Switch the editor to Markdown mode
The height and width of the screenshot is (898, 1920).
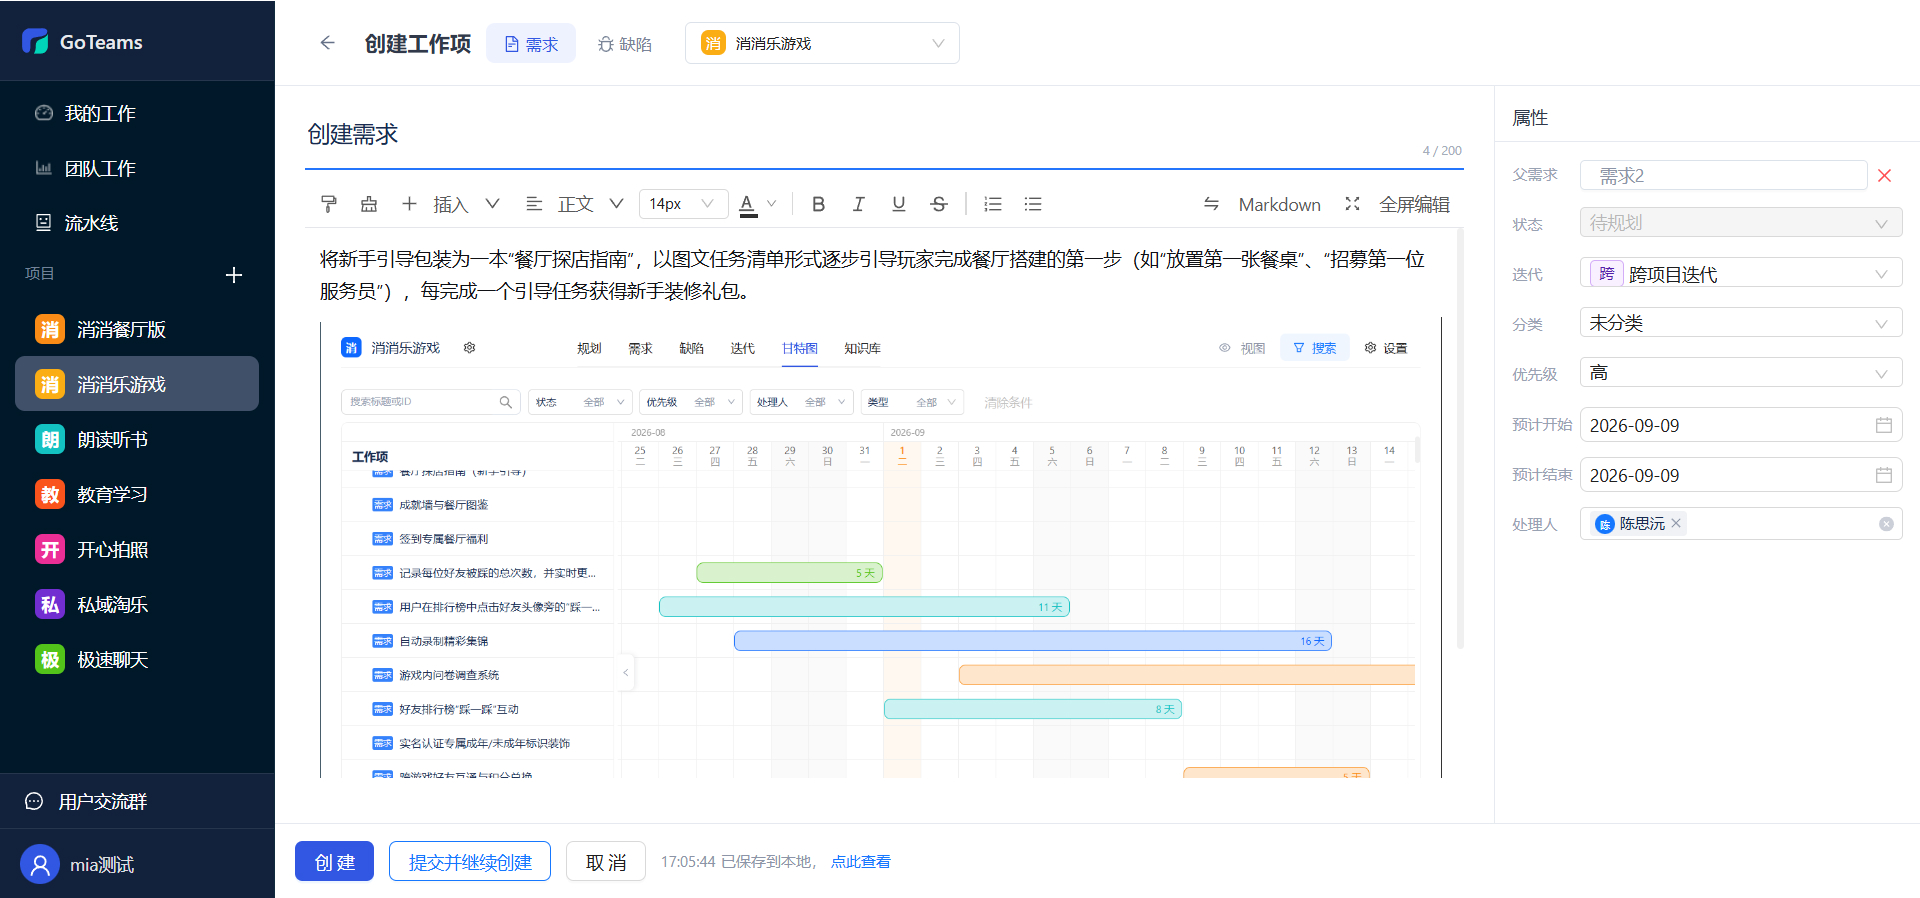1261,204
